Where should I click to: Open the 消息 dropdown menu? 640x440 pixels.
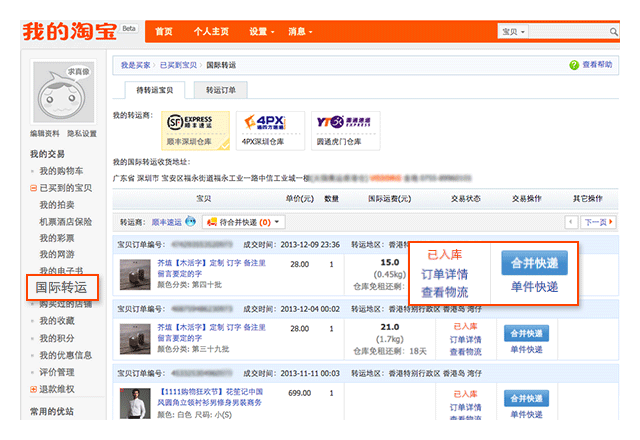(x=300, y=31)
